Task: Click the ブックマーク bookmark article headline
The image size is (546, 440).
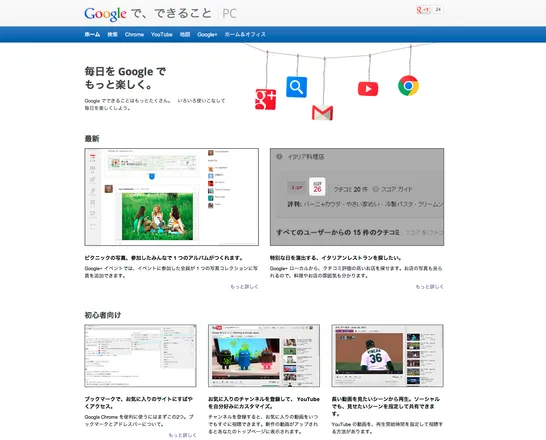Action: point(139,403)
